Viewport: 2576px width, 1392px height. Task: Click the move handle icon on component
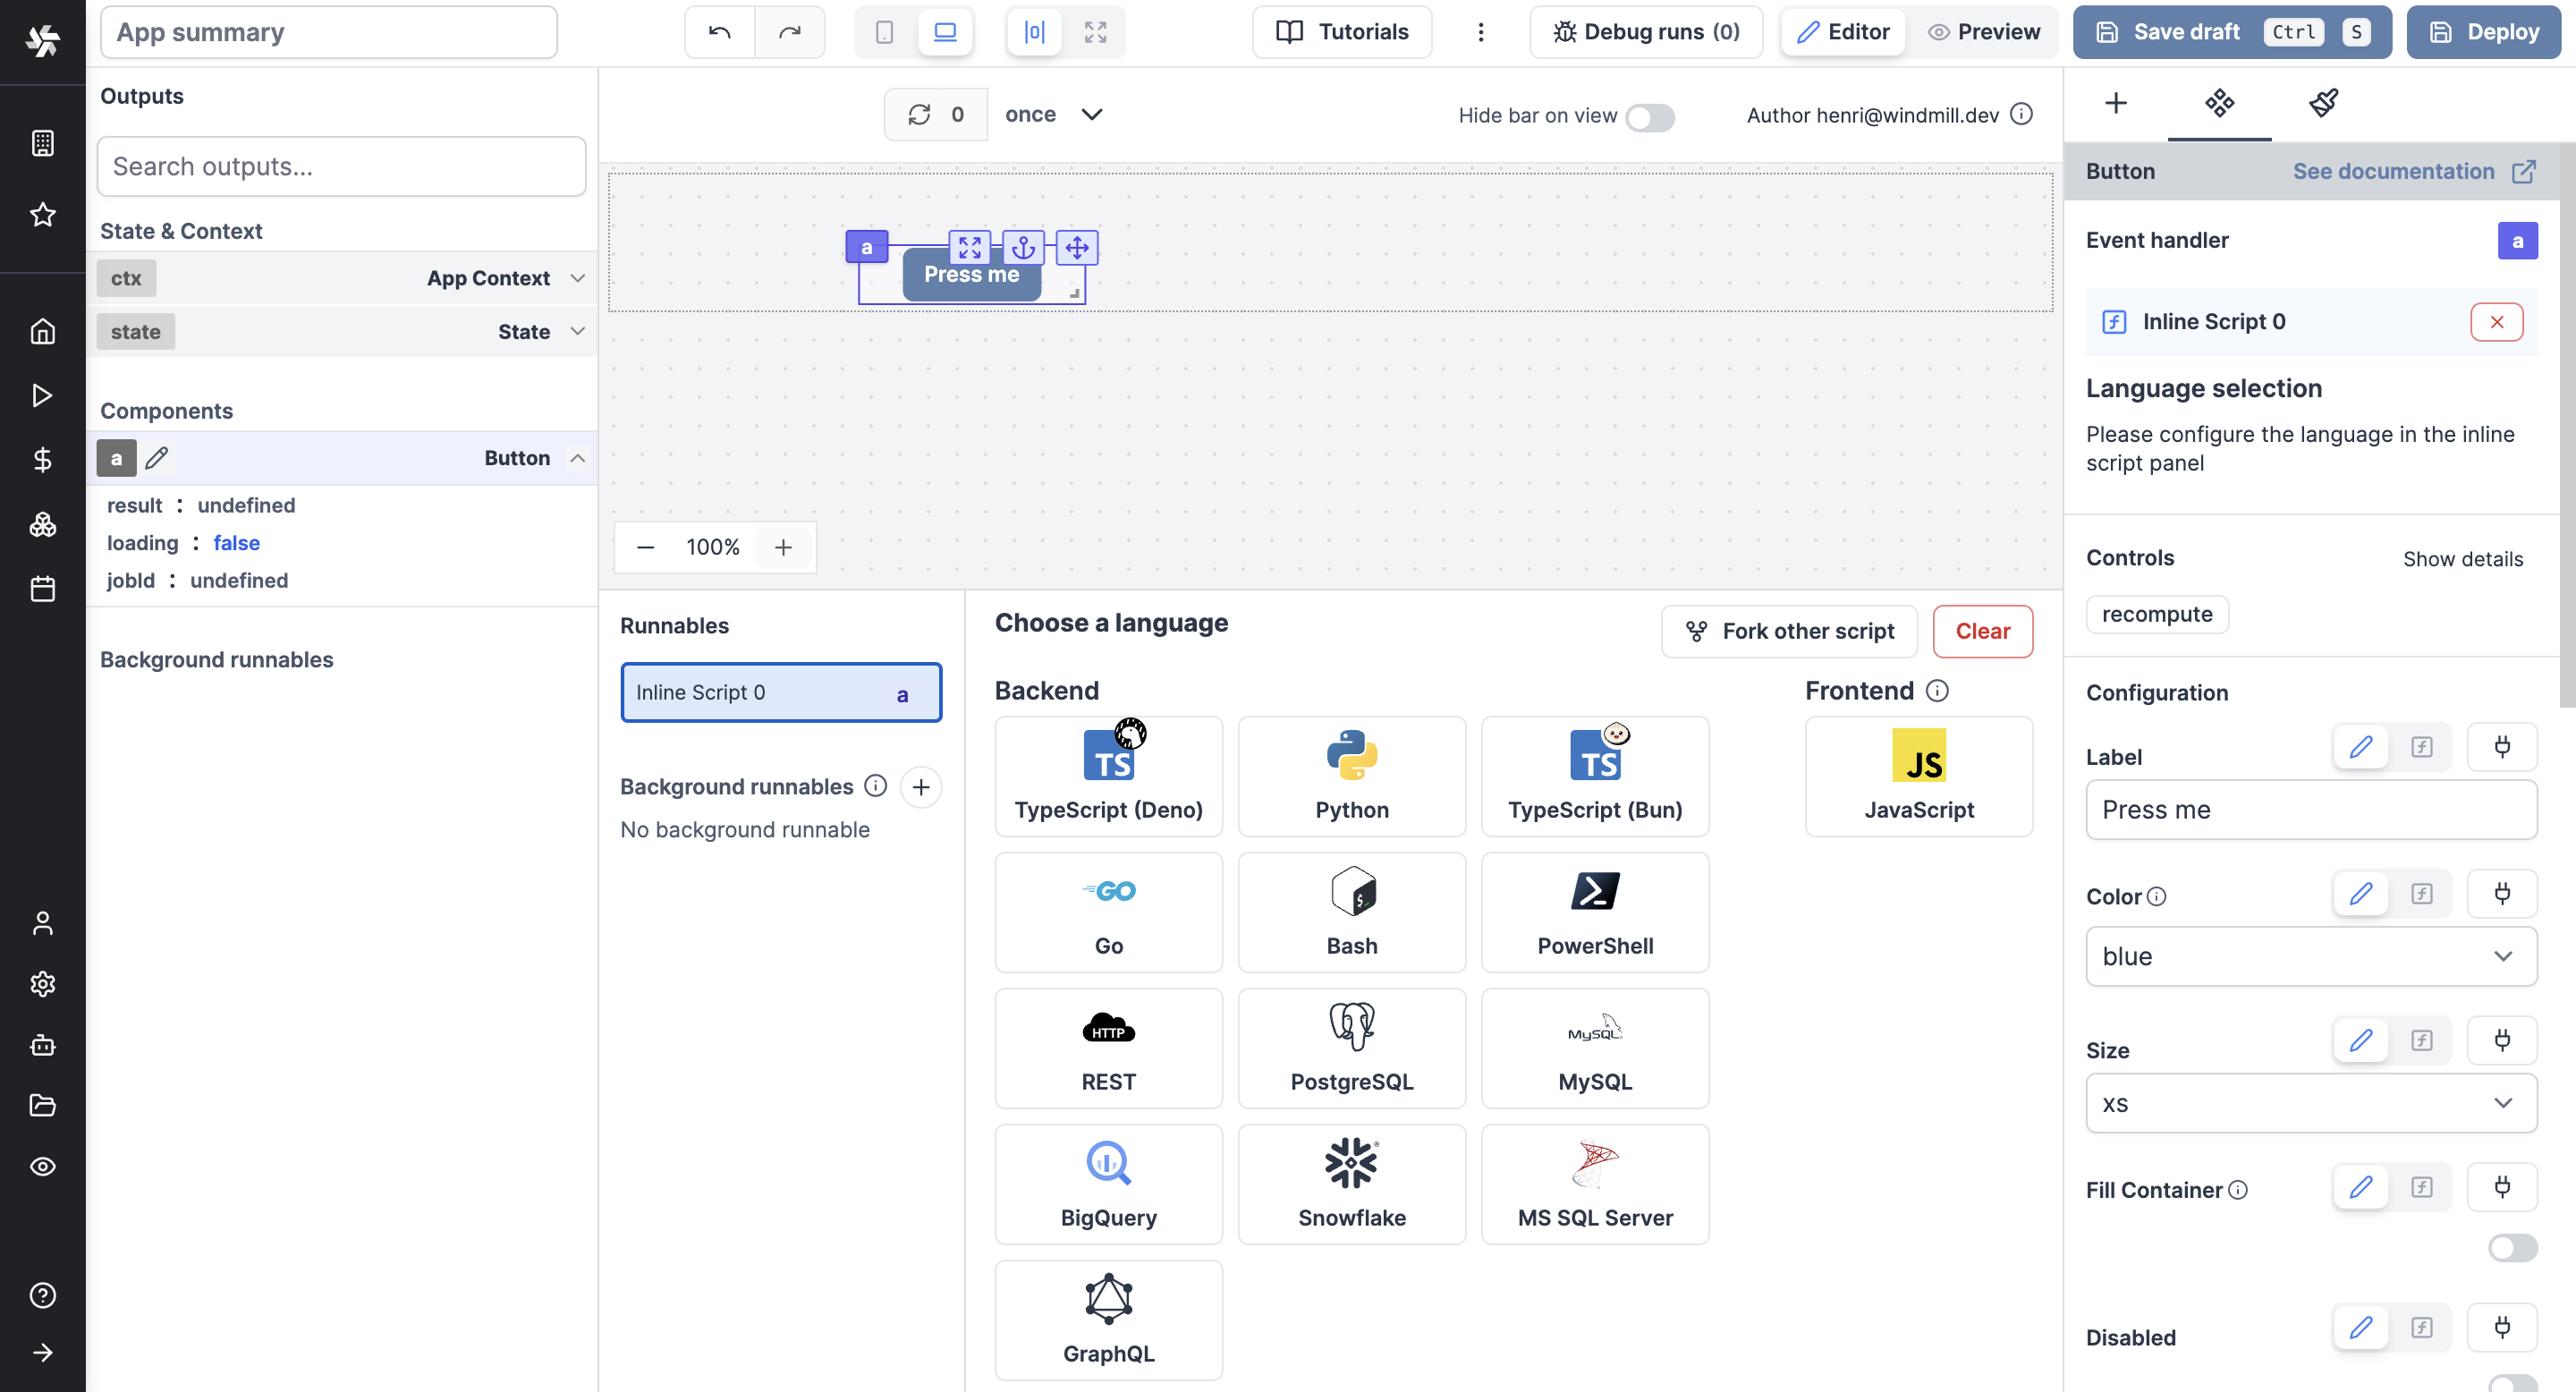click(1077, 247)
